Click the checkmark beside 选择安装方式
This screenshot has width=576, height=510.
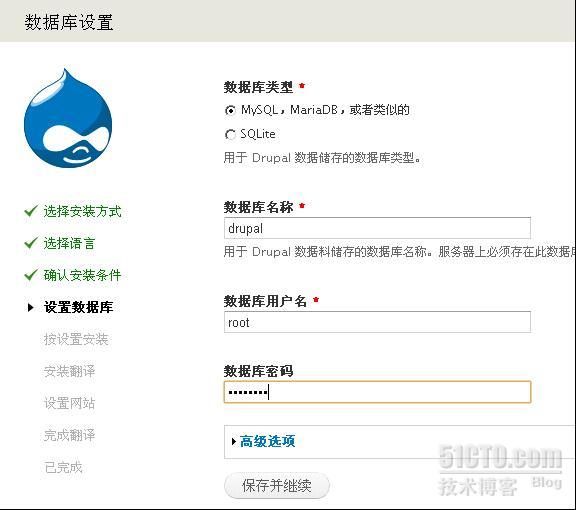tap(31, 211)
